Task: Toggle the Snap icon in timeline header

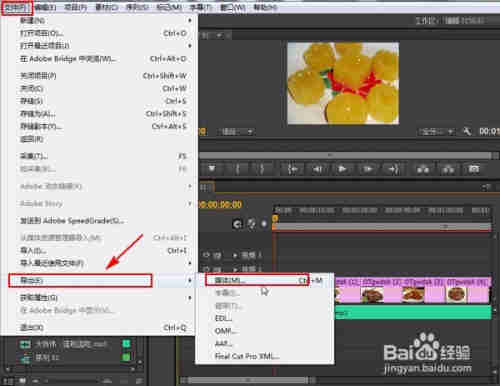Action: (237, 224)
